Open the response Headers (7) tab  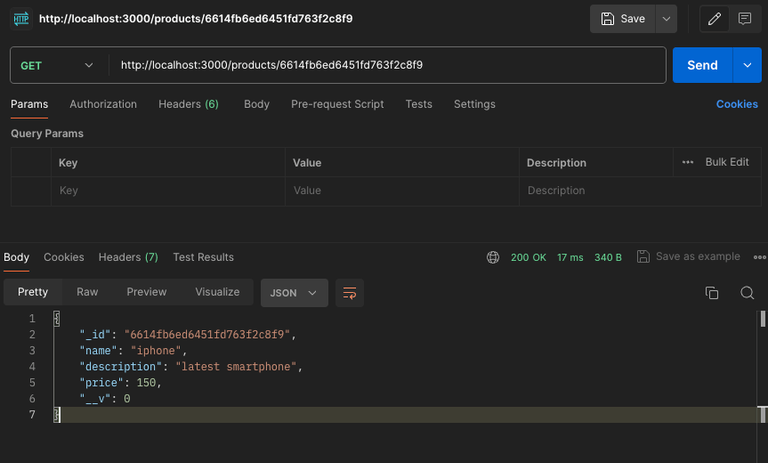click(x=128, y=257)
